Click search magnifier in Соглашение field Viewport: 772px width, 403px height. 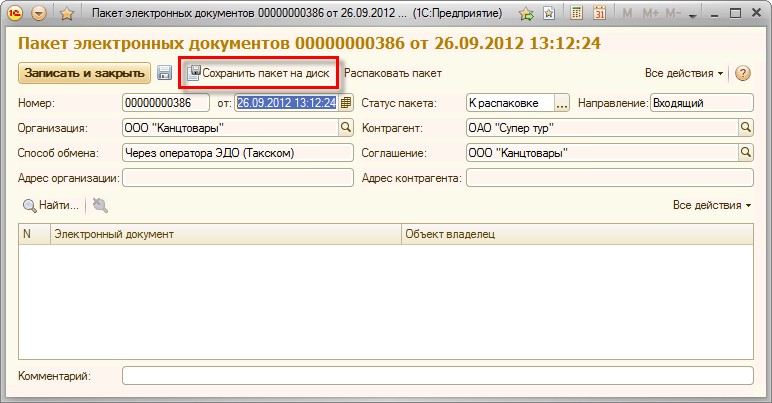point(745,152)
